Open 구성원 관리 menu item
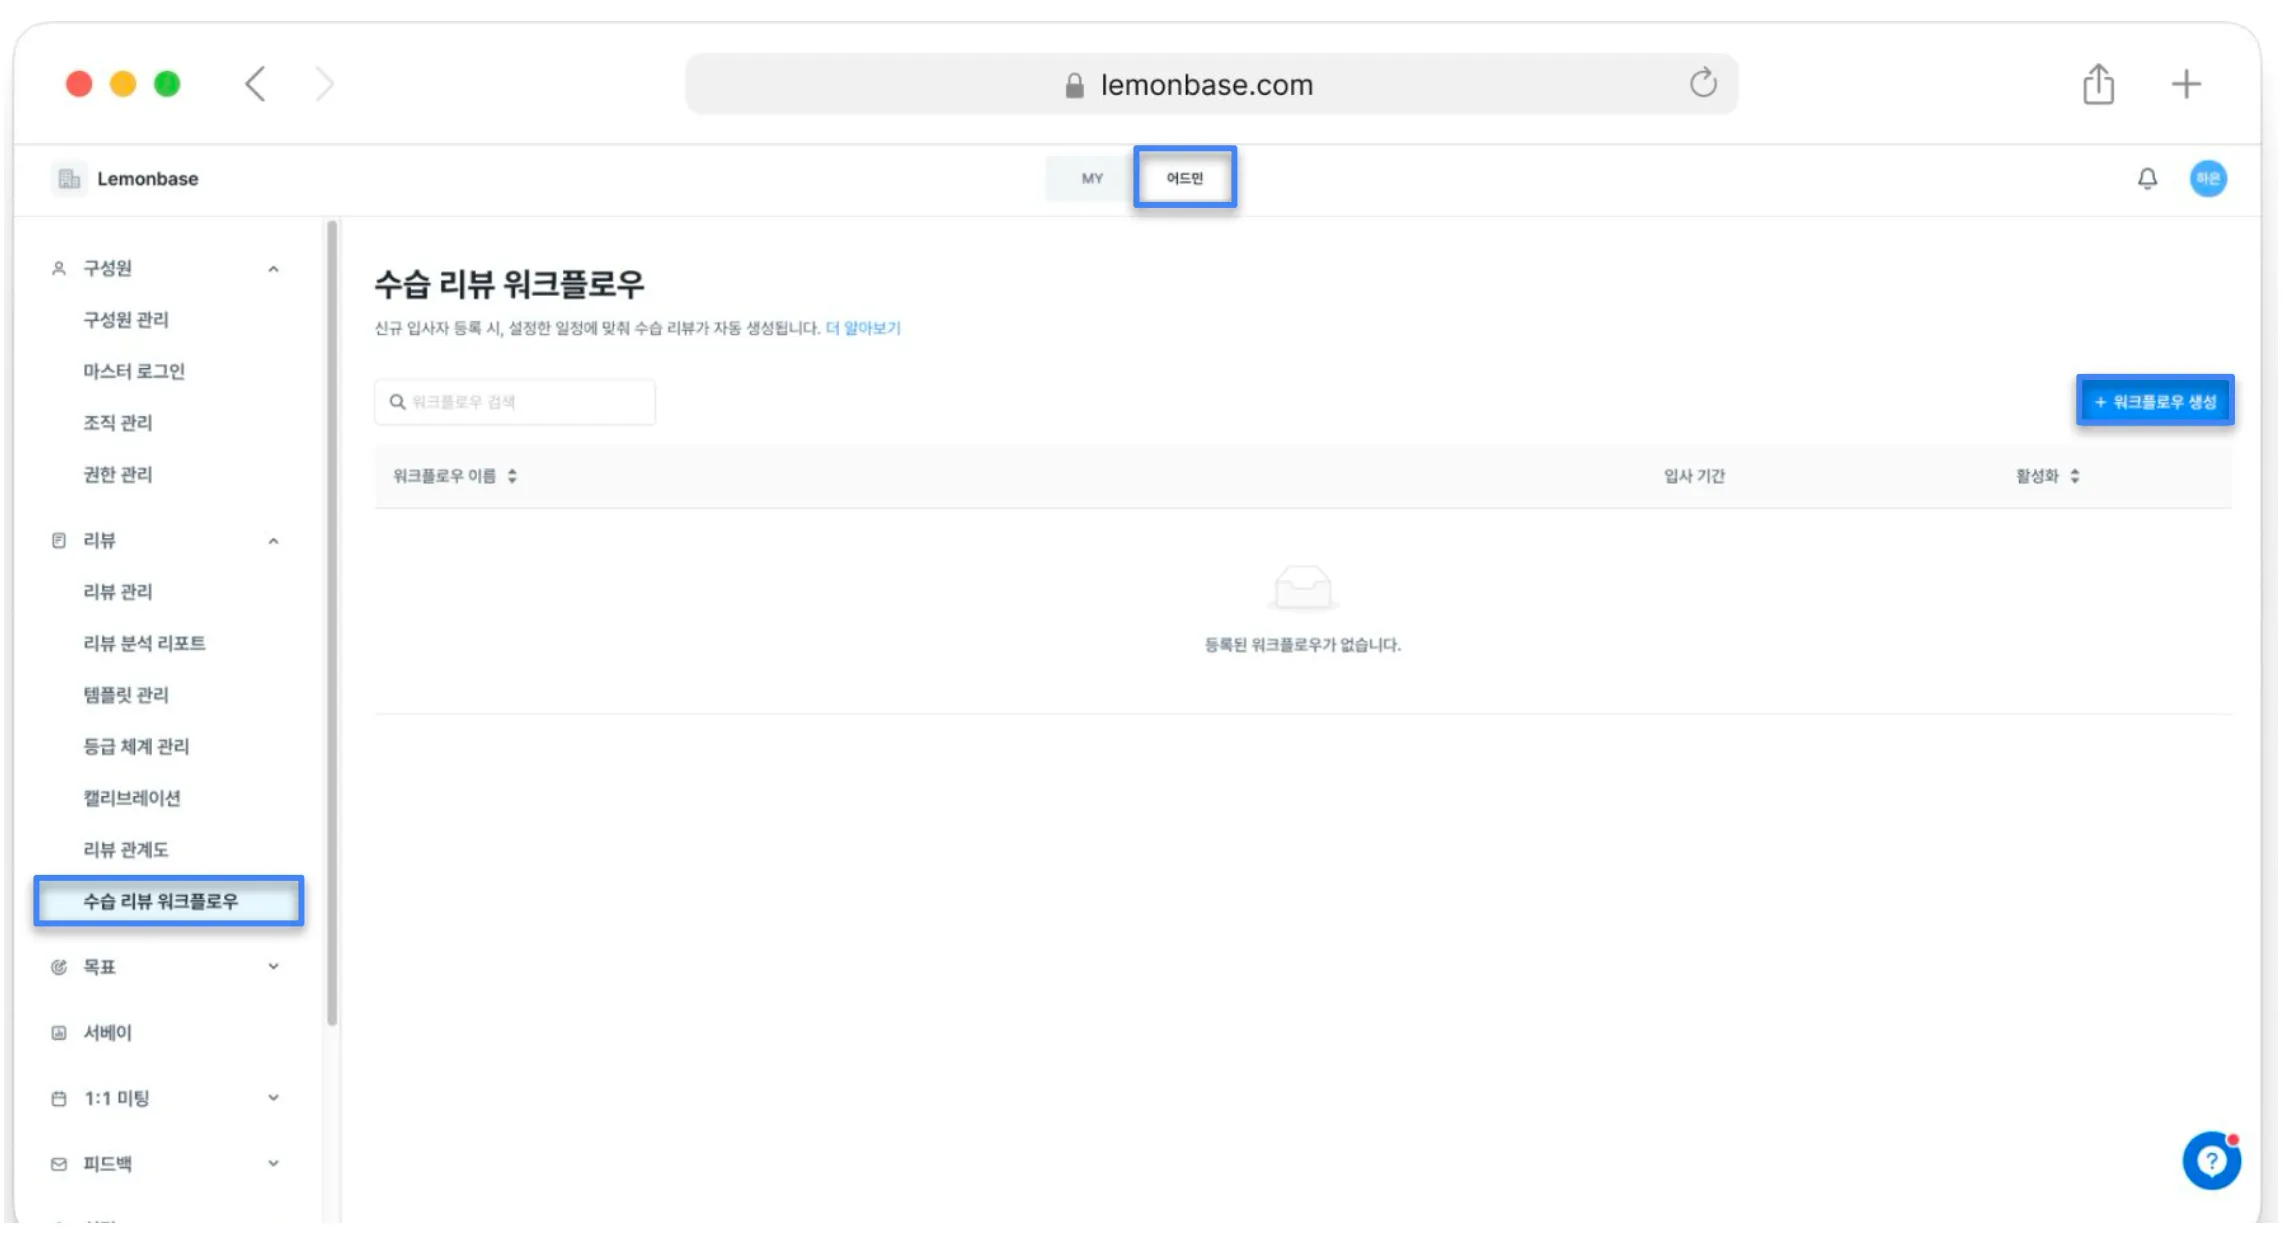Image resolution: width=2296 pixels, height=1238 pixels. point(126,320)
